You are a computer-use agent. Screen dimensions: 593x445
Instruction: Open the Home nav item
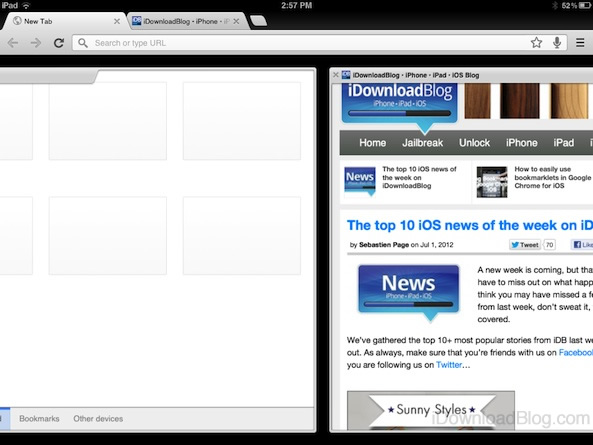coord(373,143)
